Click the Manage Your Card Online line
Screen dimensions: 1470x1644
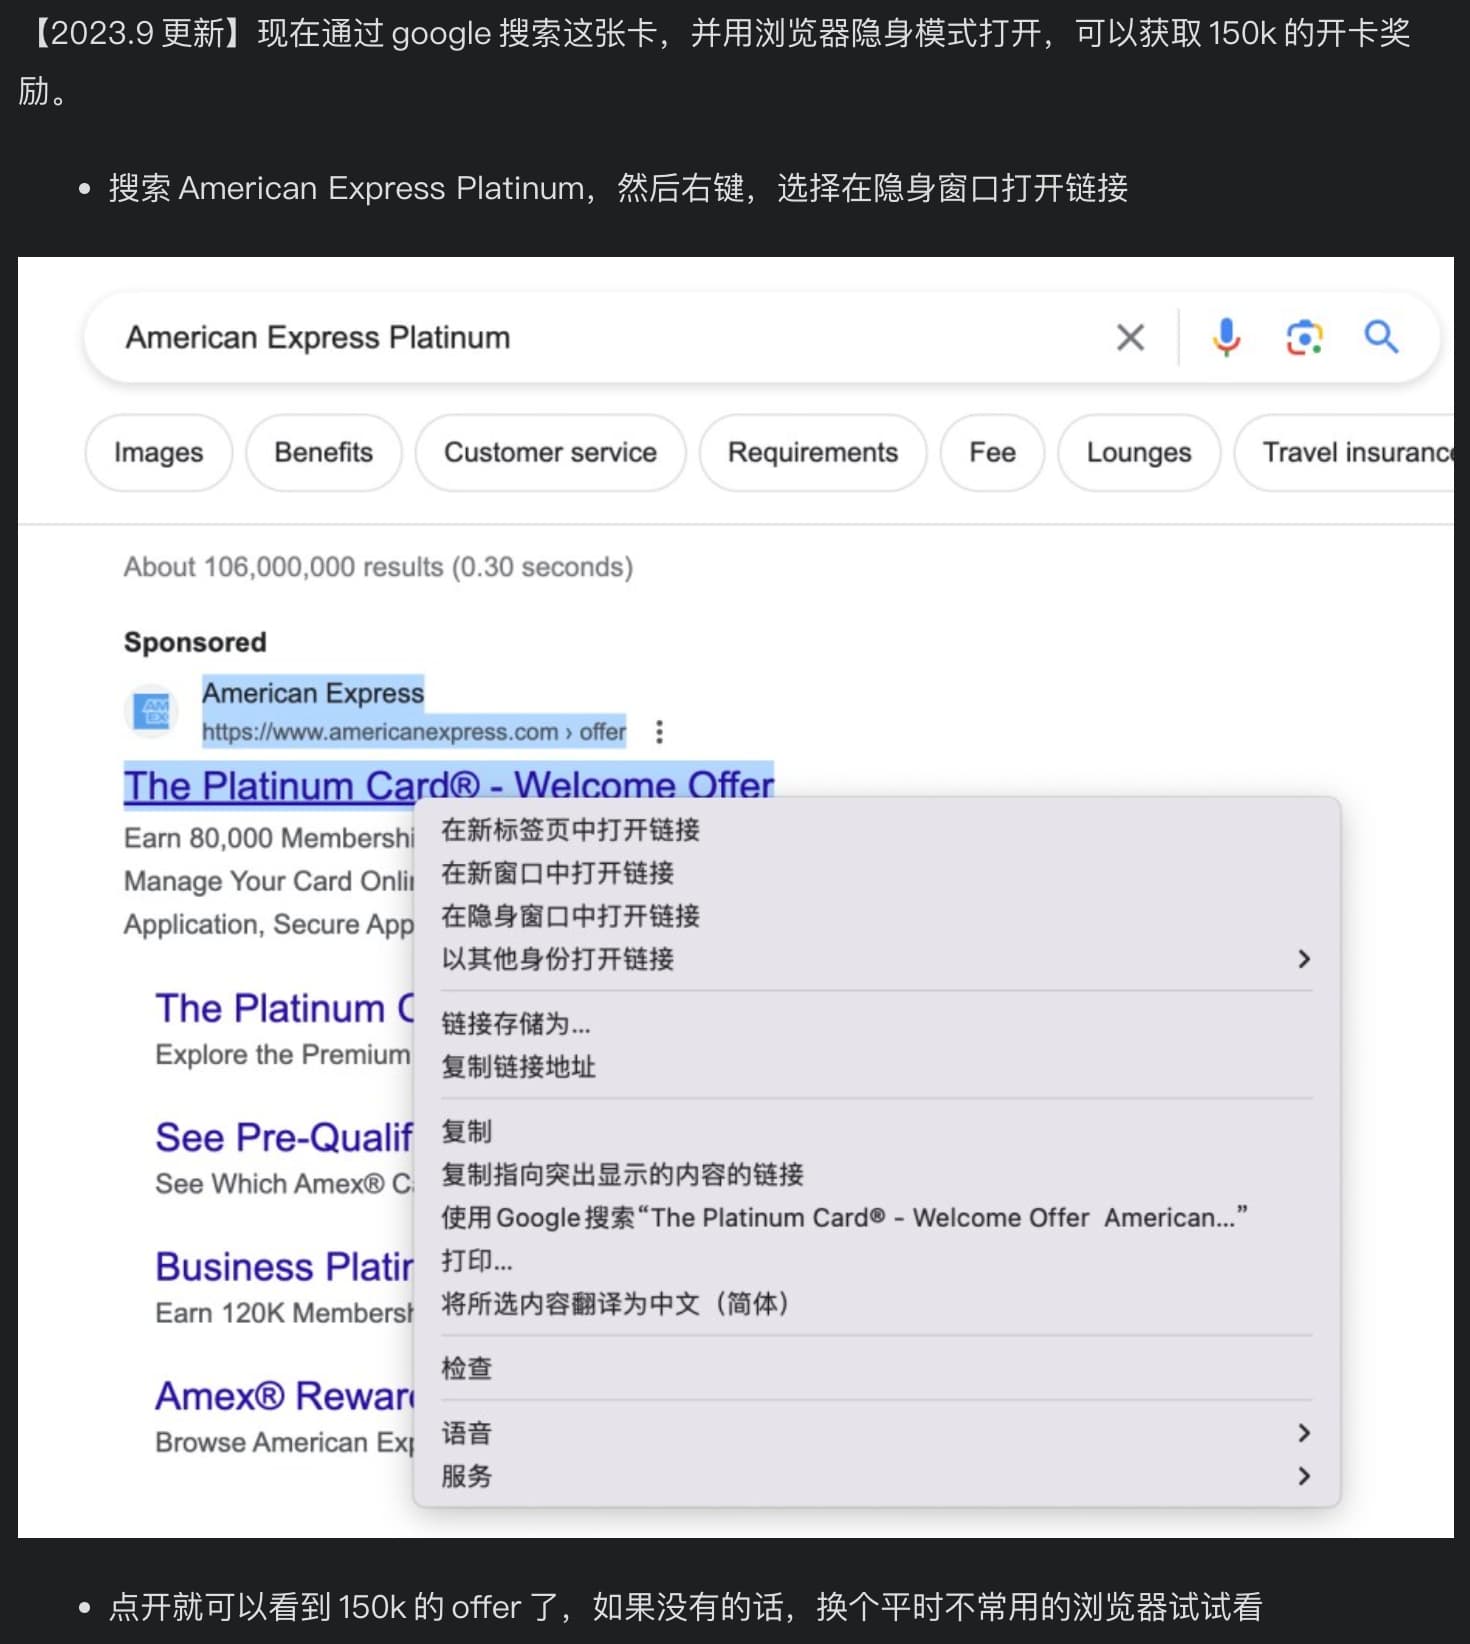point(268,881)
